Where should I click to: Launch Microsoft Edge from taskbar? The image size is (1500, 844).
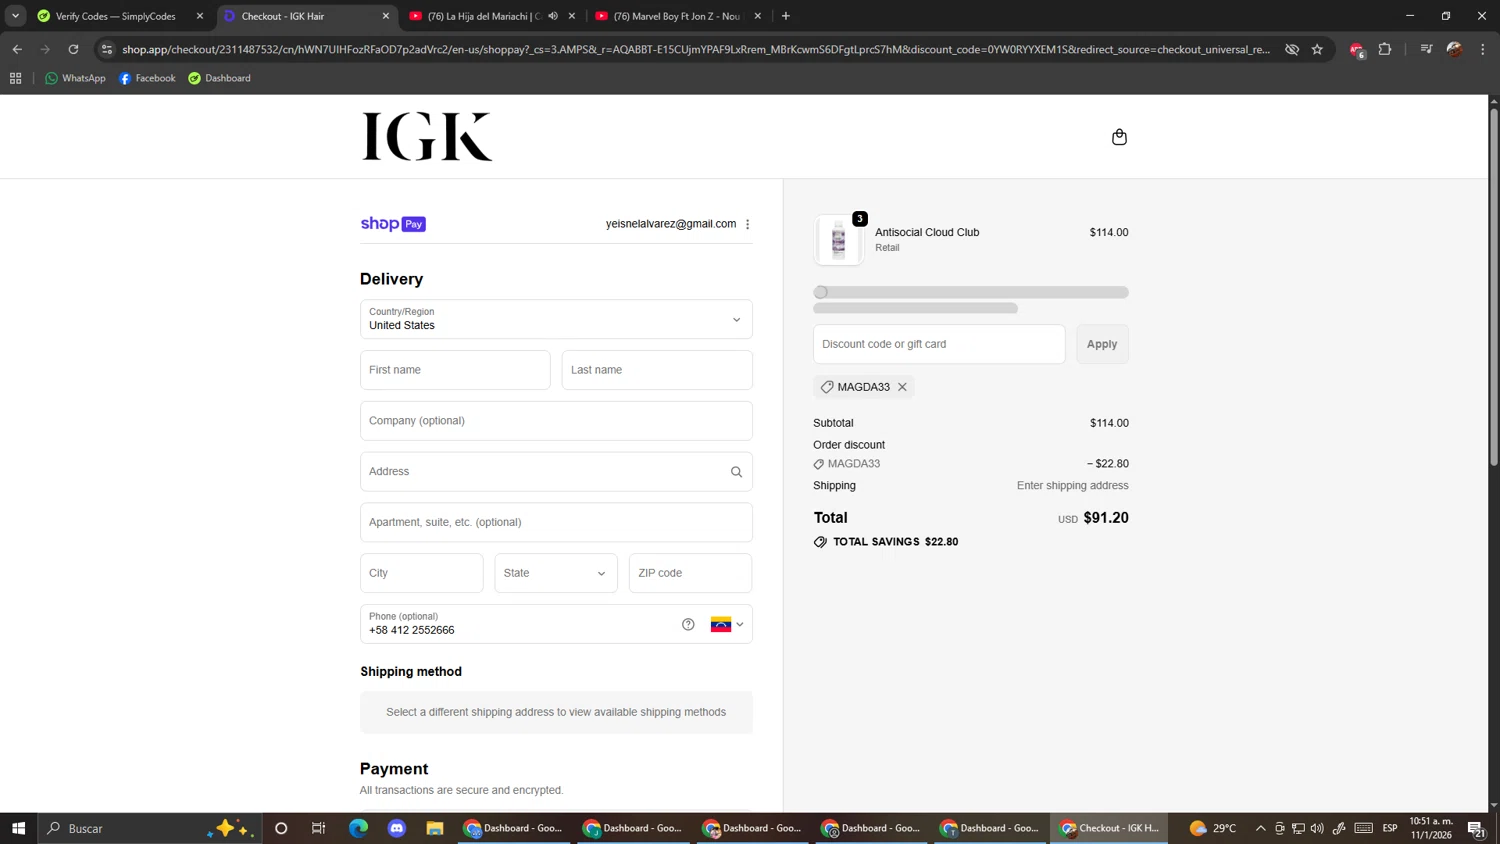click(358, 828)
